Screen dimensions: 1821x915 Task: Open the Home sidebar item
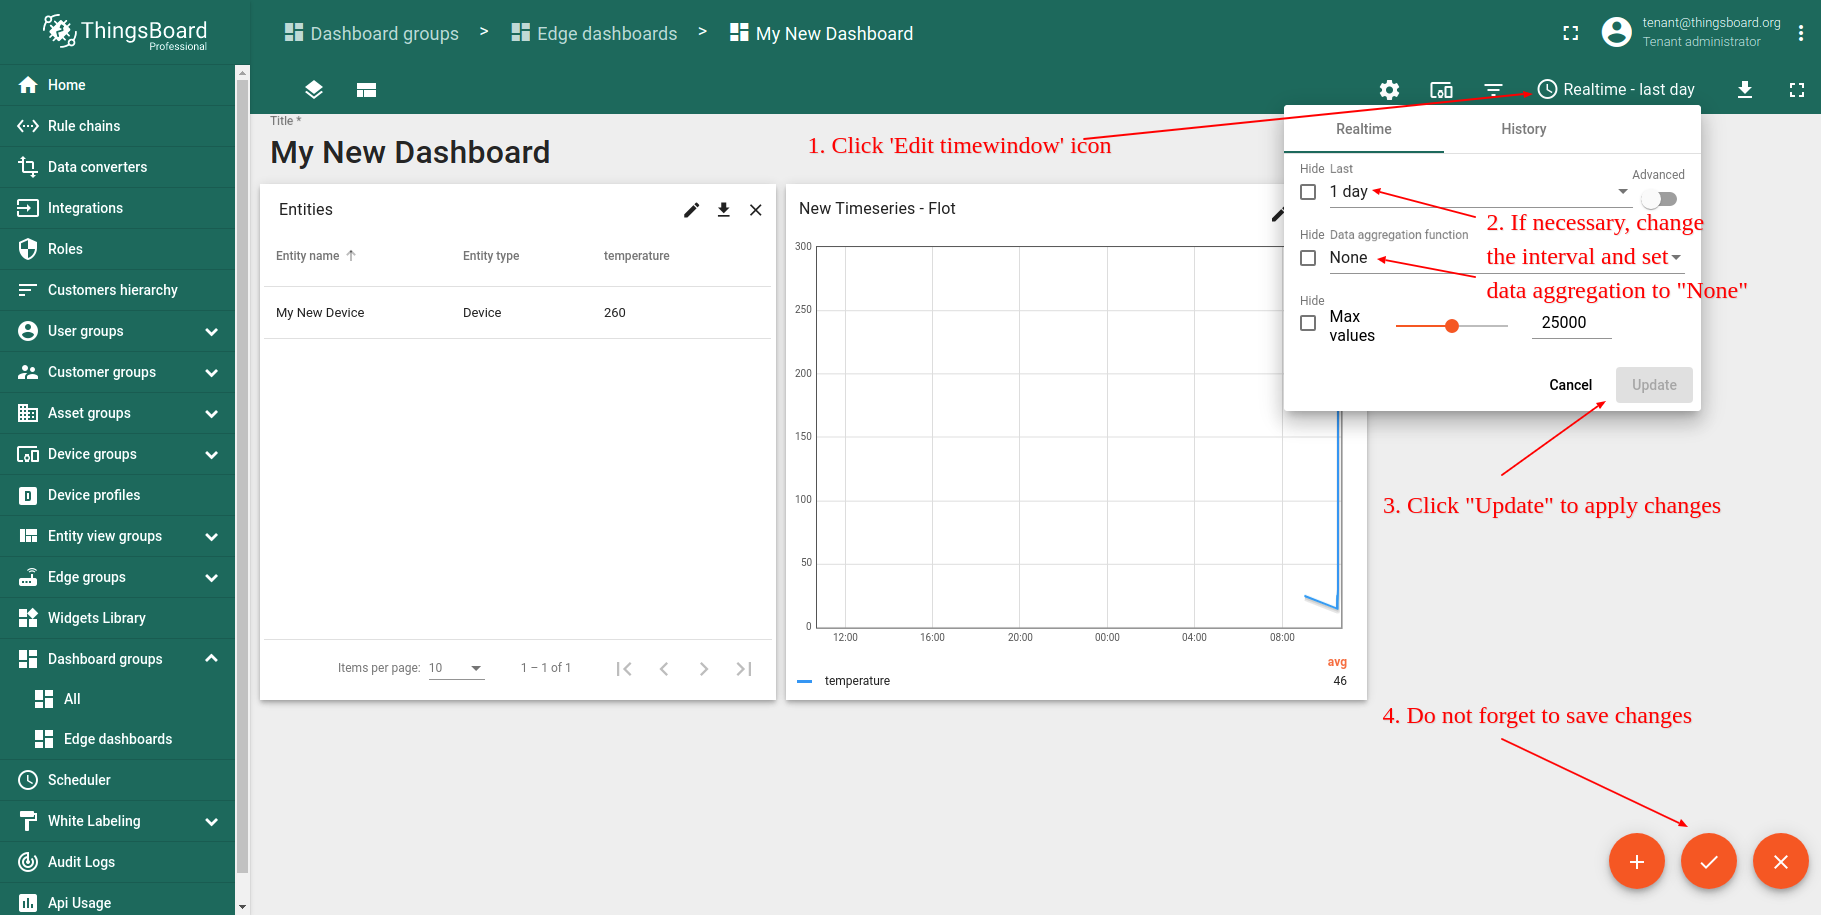(117, 85)
